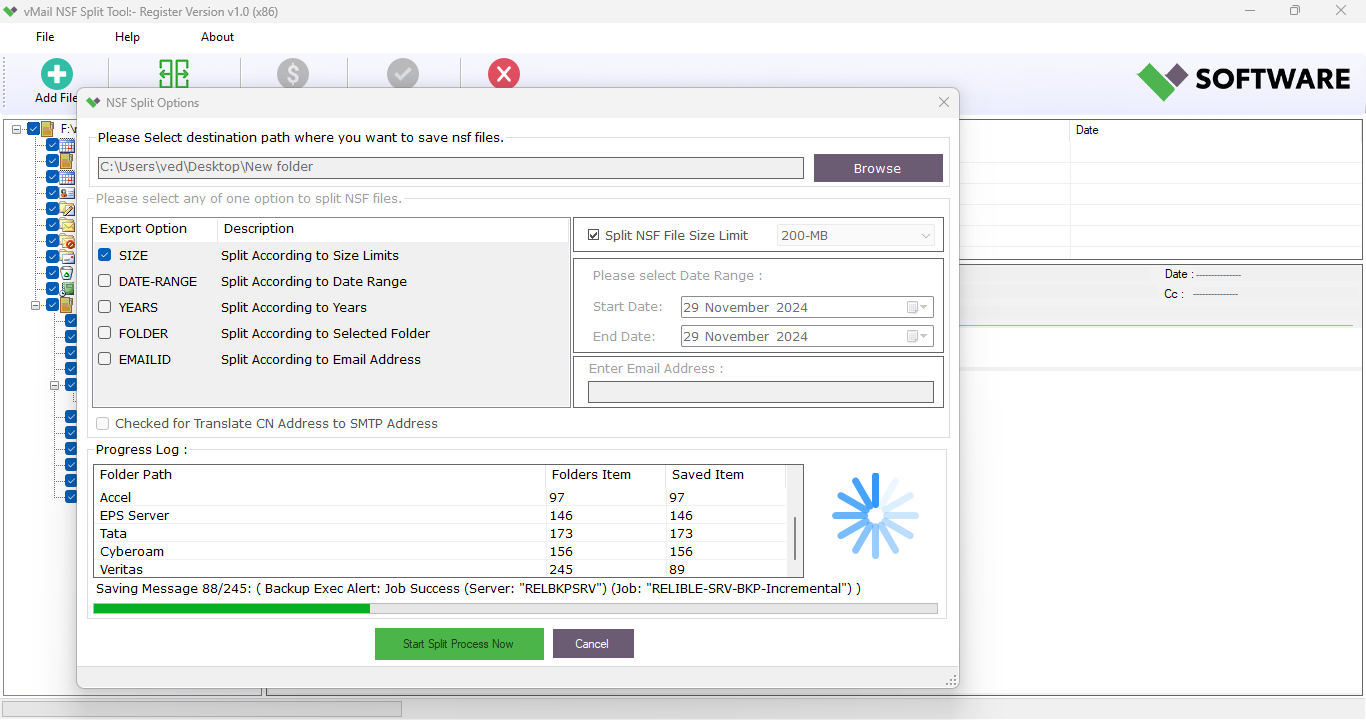Select the contacts icon in the folder tree
The width and height of the screenshot is (1366, 720).
click(x=67, y=193)
